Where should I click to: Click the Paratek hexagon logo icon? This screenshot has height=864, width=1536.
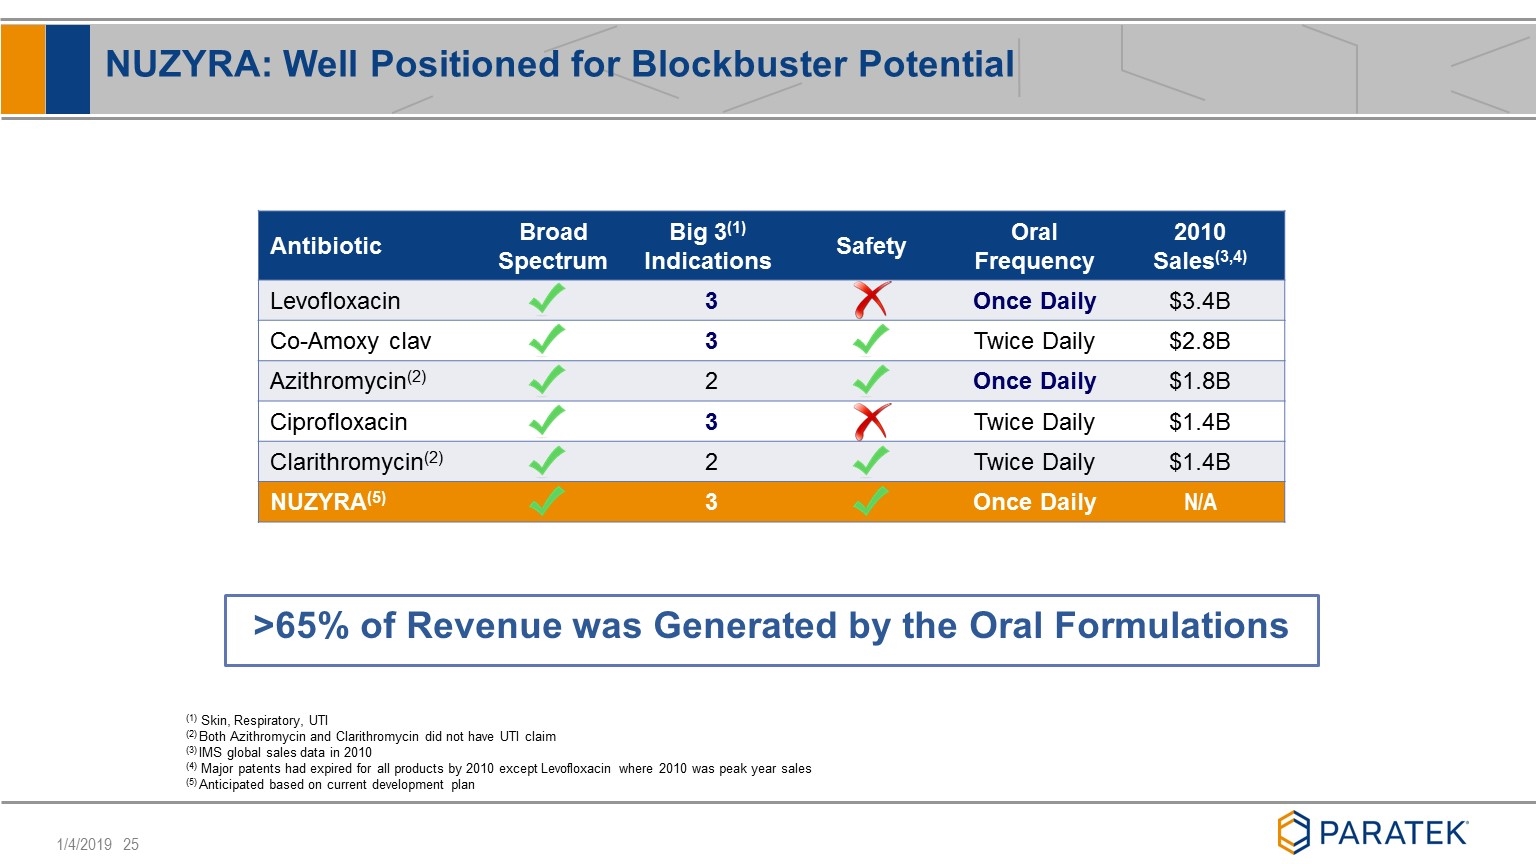click(1293, 832)
